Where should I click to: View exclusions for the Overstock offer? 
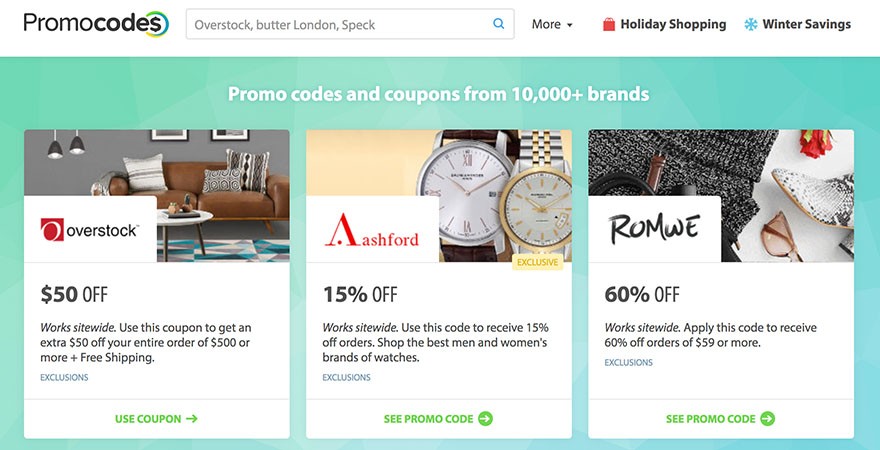click(64, 378)
